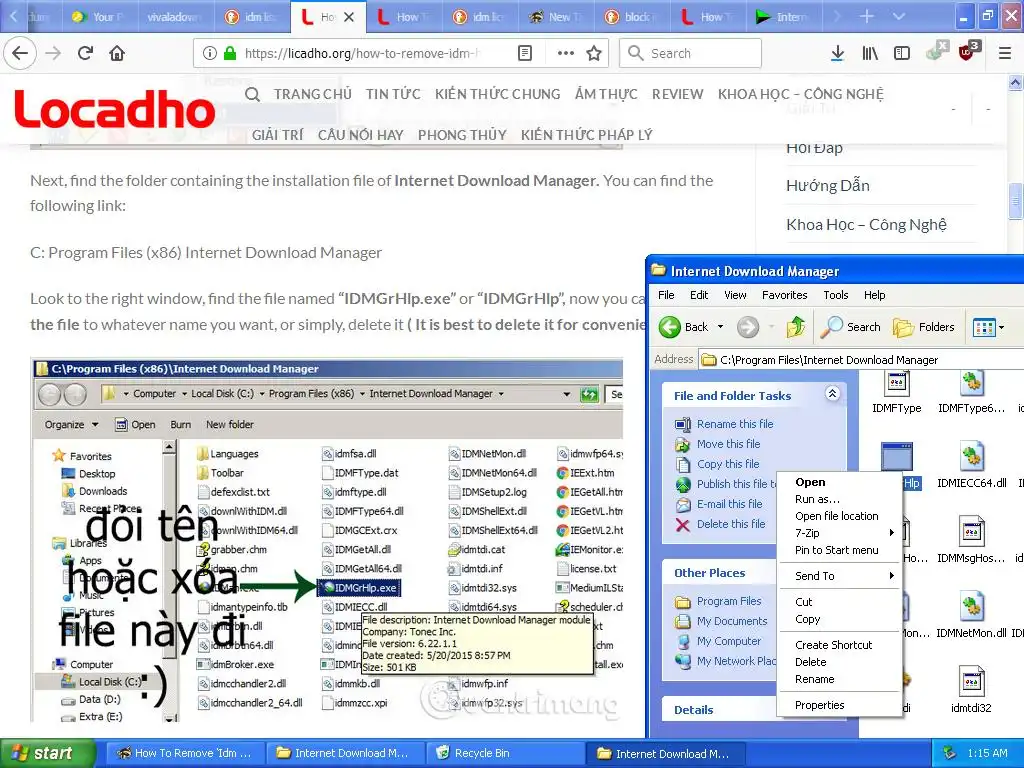Click the Firefox back arrow button
Viewport: 1024px width, 768px height.
(20, 53)
